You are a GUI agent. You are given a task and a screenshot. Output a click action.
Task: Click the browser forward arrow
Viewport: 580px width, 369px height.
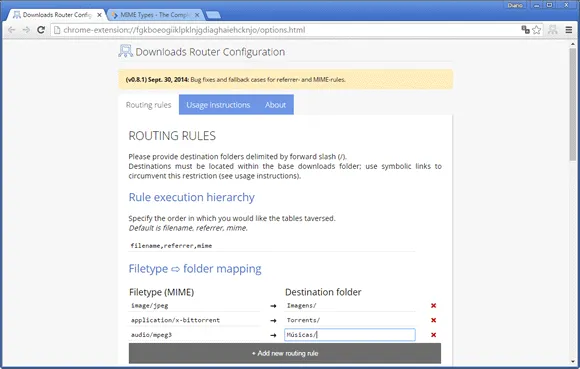(x=26, y=30)
